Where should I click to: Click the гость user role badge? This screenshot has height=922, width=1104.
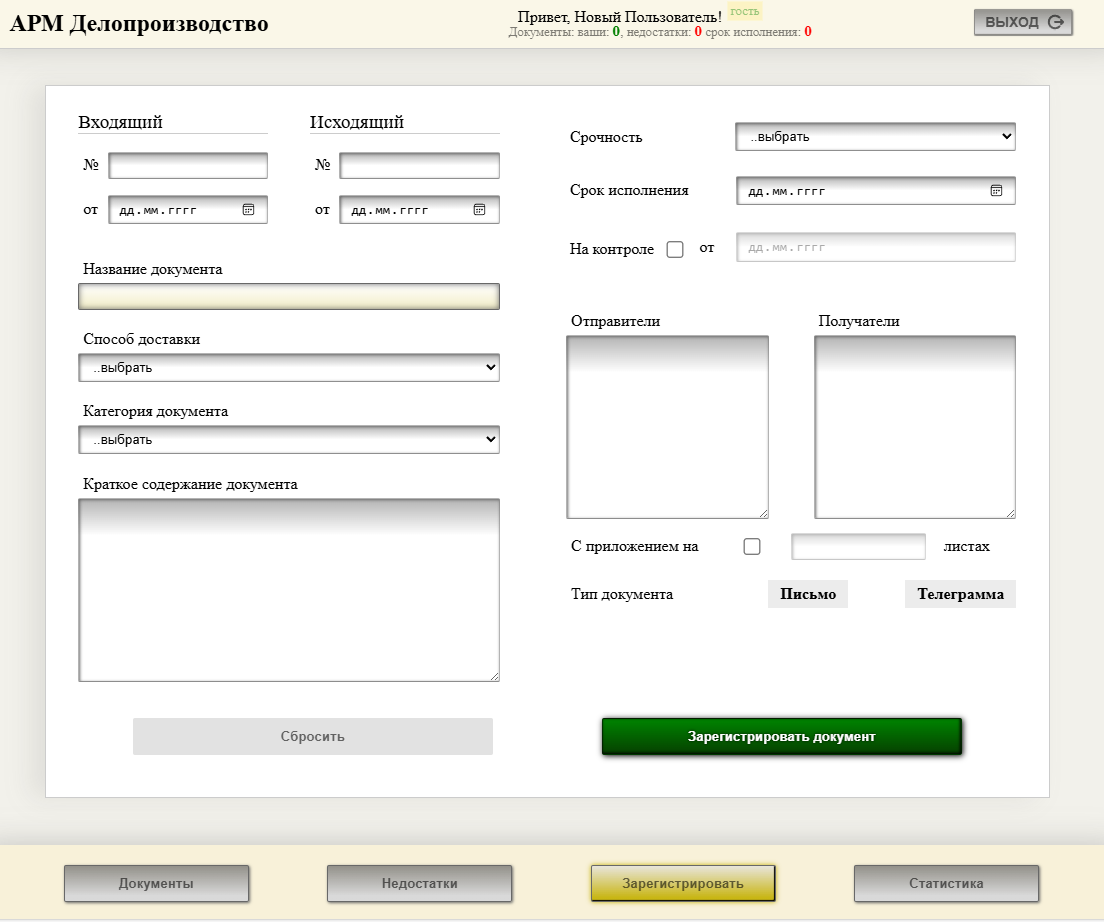pyautogui.click(x=744, y=11)
